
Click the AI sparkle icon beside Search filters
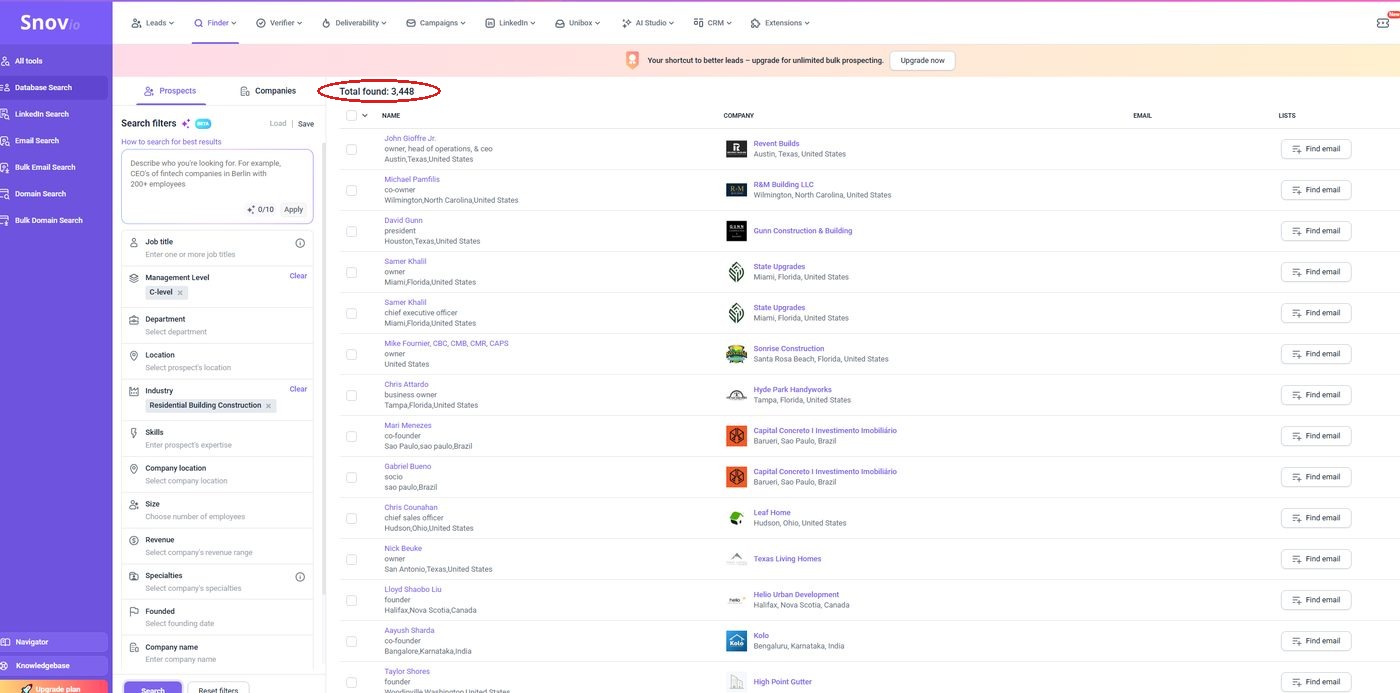(186, 124)
